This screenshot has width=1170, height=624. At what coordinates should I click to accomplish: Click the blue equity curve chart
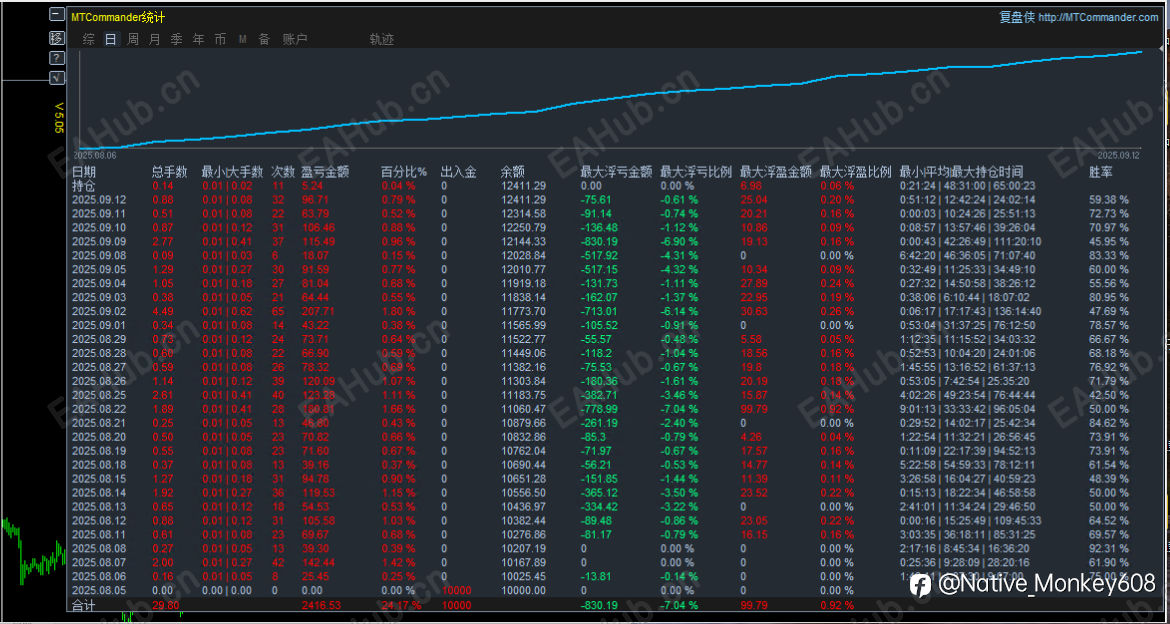point(612,99)
